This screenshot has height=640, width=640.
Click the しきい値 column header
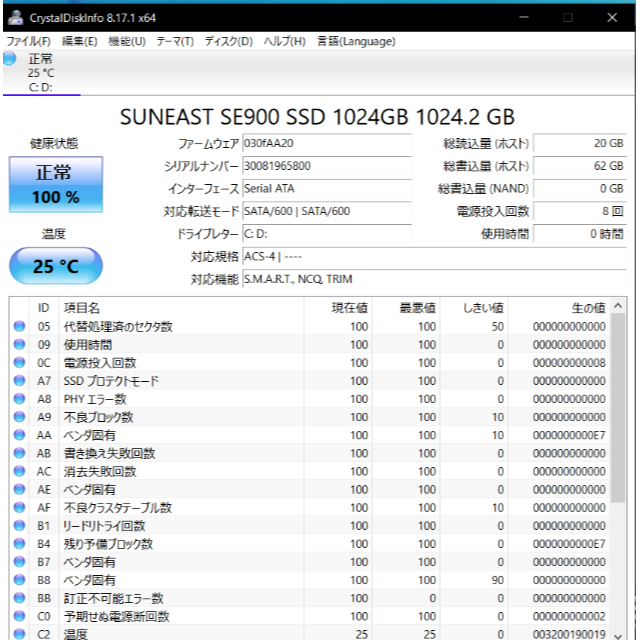(473, 308)
